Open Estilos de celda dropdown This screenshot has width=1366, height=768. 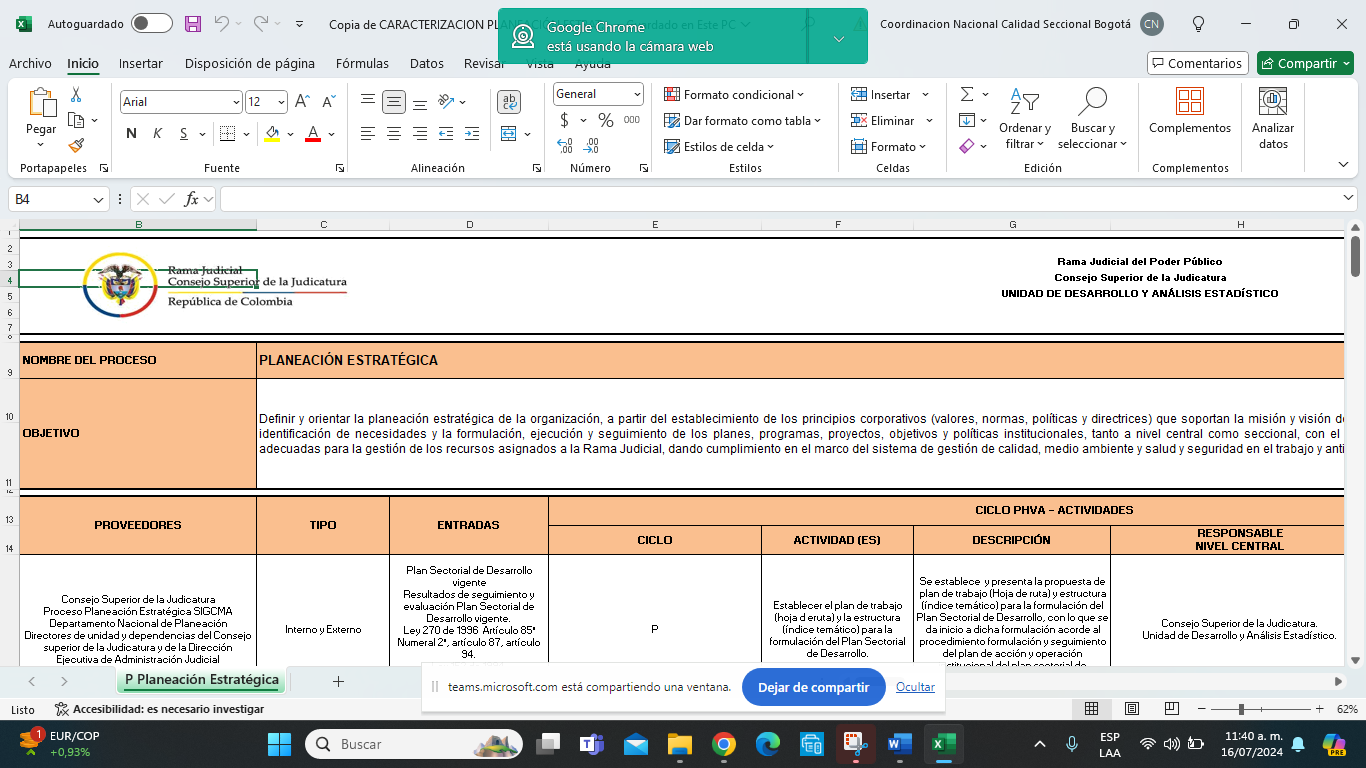(720, 147)
